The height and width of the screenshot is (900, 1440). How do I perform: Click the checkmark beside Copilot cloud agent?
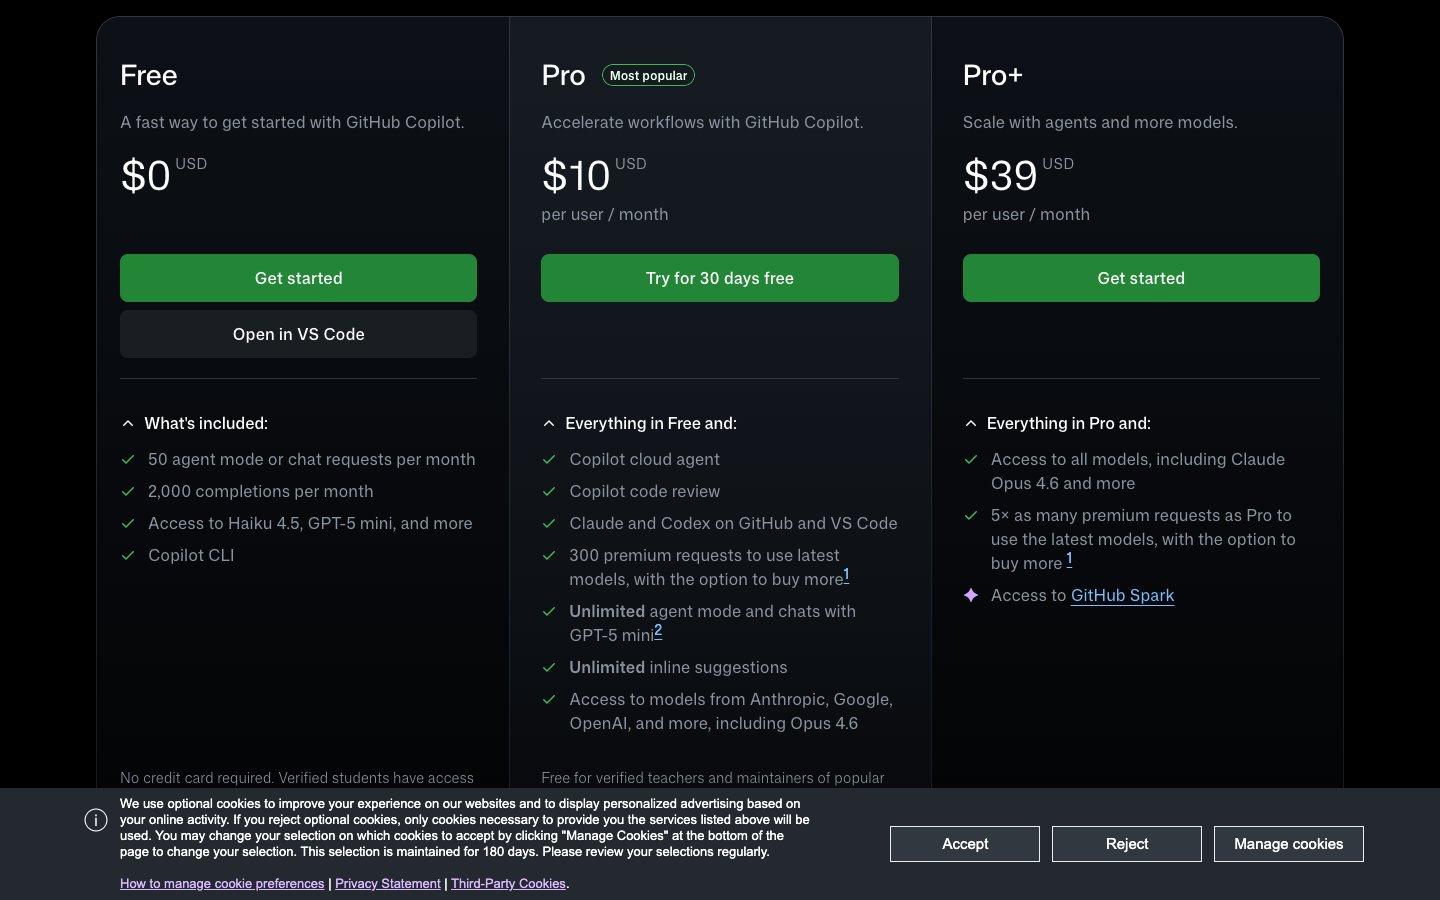pyautogui.click(x=549, y=460)
